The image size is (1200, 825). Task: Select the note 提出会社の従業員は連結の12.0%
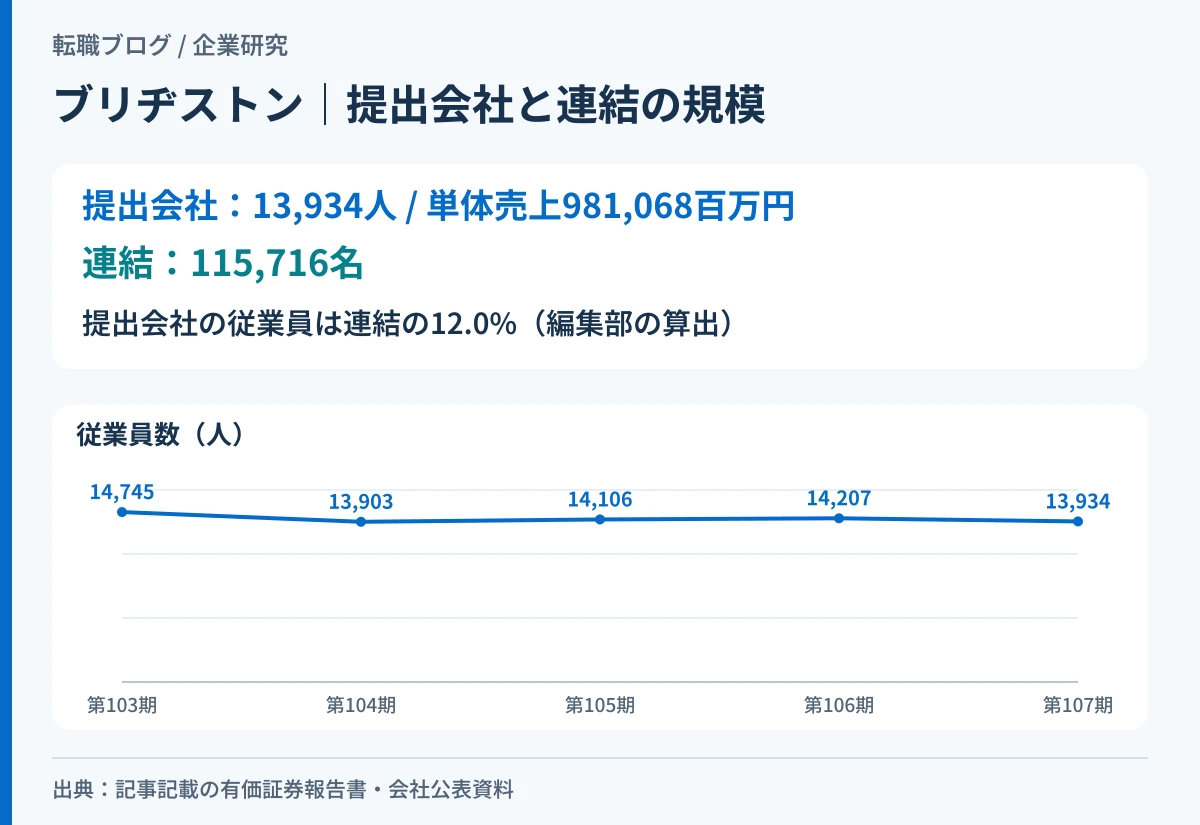tap(298, 324)
